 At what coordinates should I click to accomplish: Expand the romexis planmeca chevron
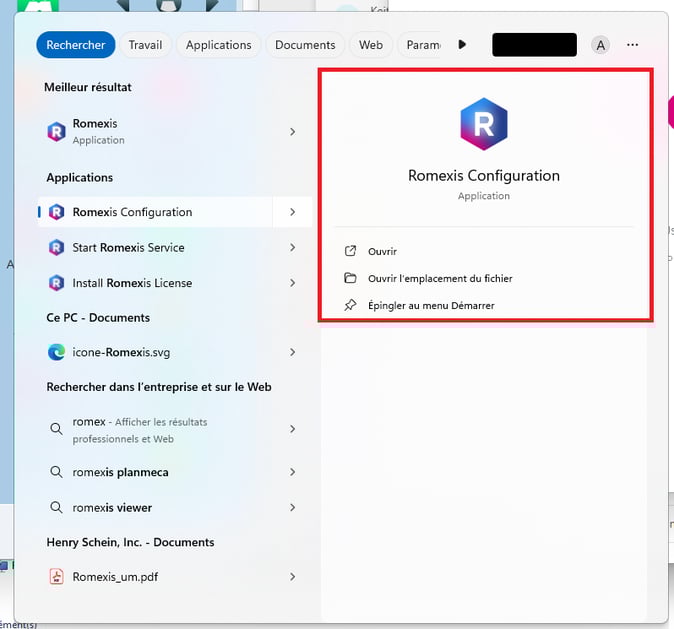pos(293,472)
